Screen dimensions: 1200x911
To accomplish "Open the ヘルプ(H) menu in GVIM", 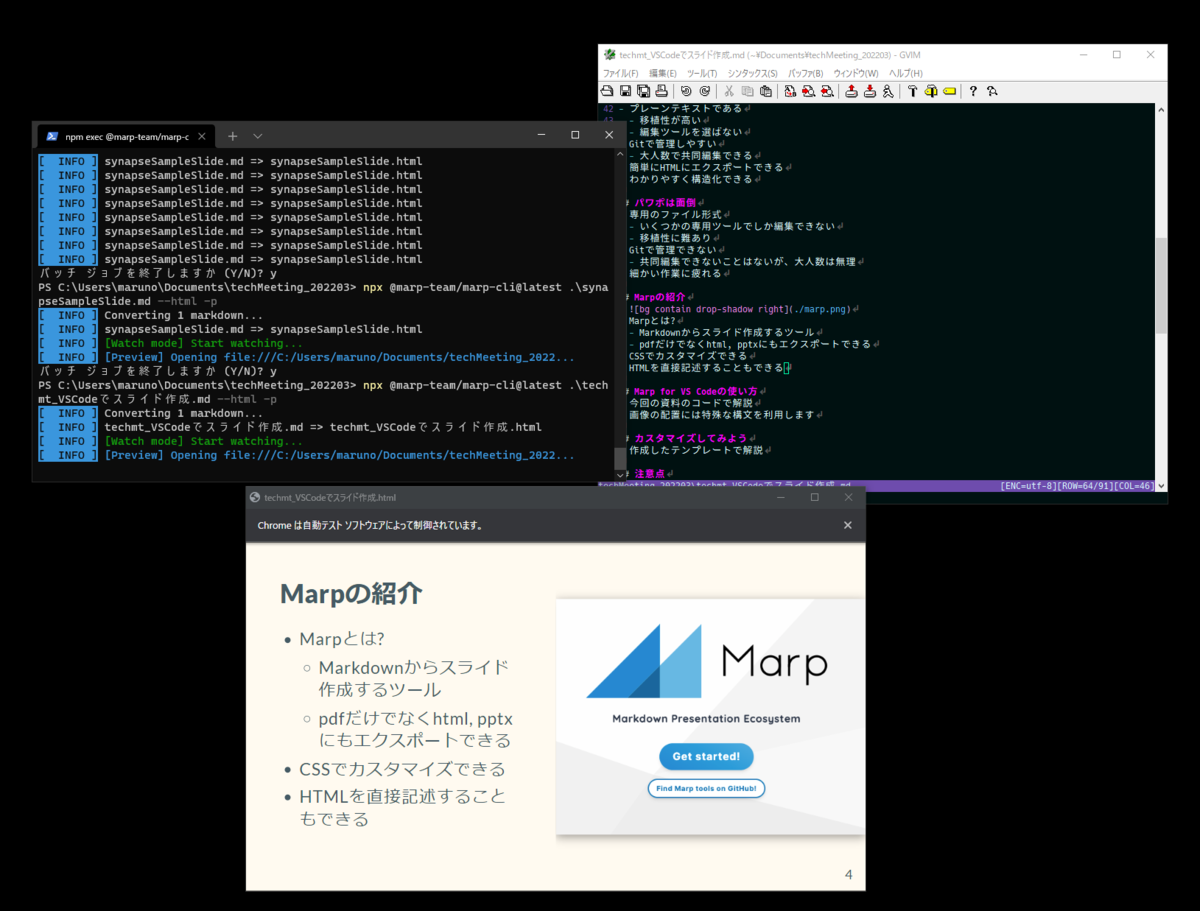I will click(x=905, y=73).
